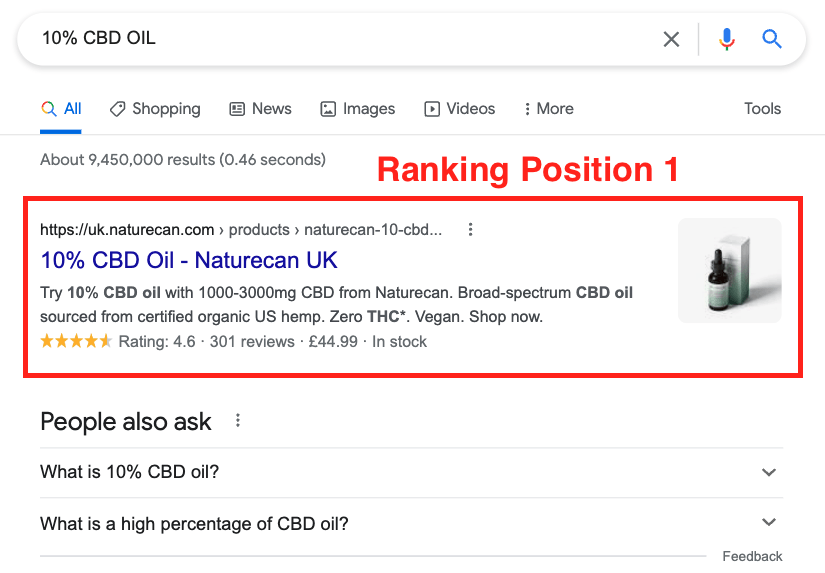The height and width of the screenshot is (573, 825).
Task: Open the three-dot menu beside the naturecan URL
Action: point(470,229)
